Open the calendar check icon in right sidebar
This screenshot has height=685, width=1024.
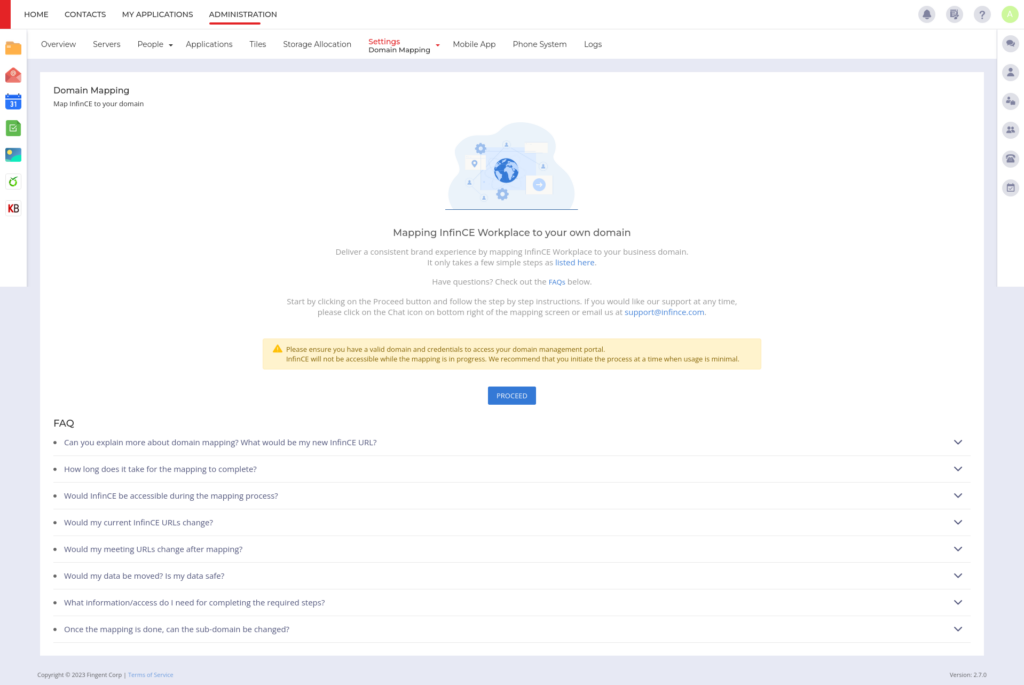pyautogui.click(x=1010, y=188)
